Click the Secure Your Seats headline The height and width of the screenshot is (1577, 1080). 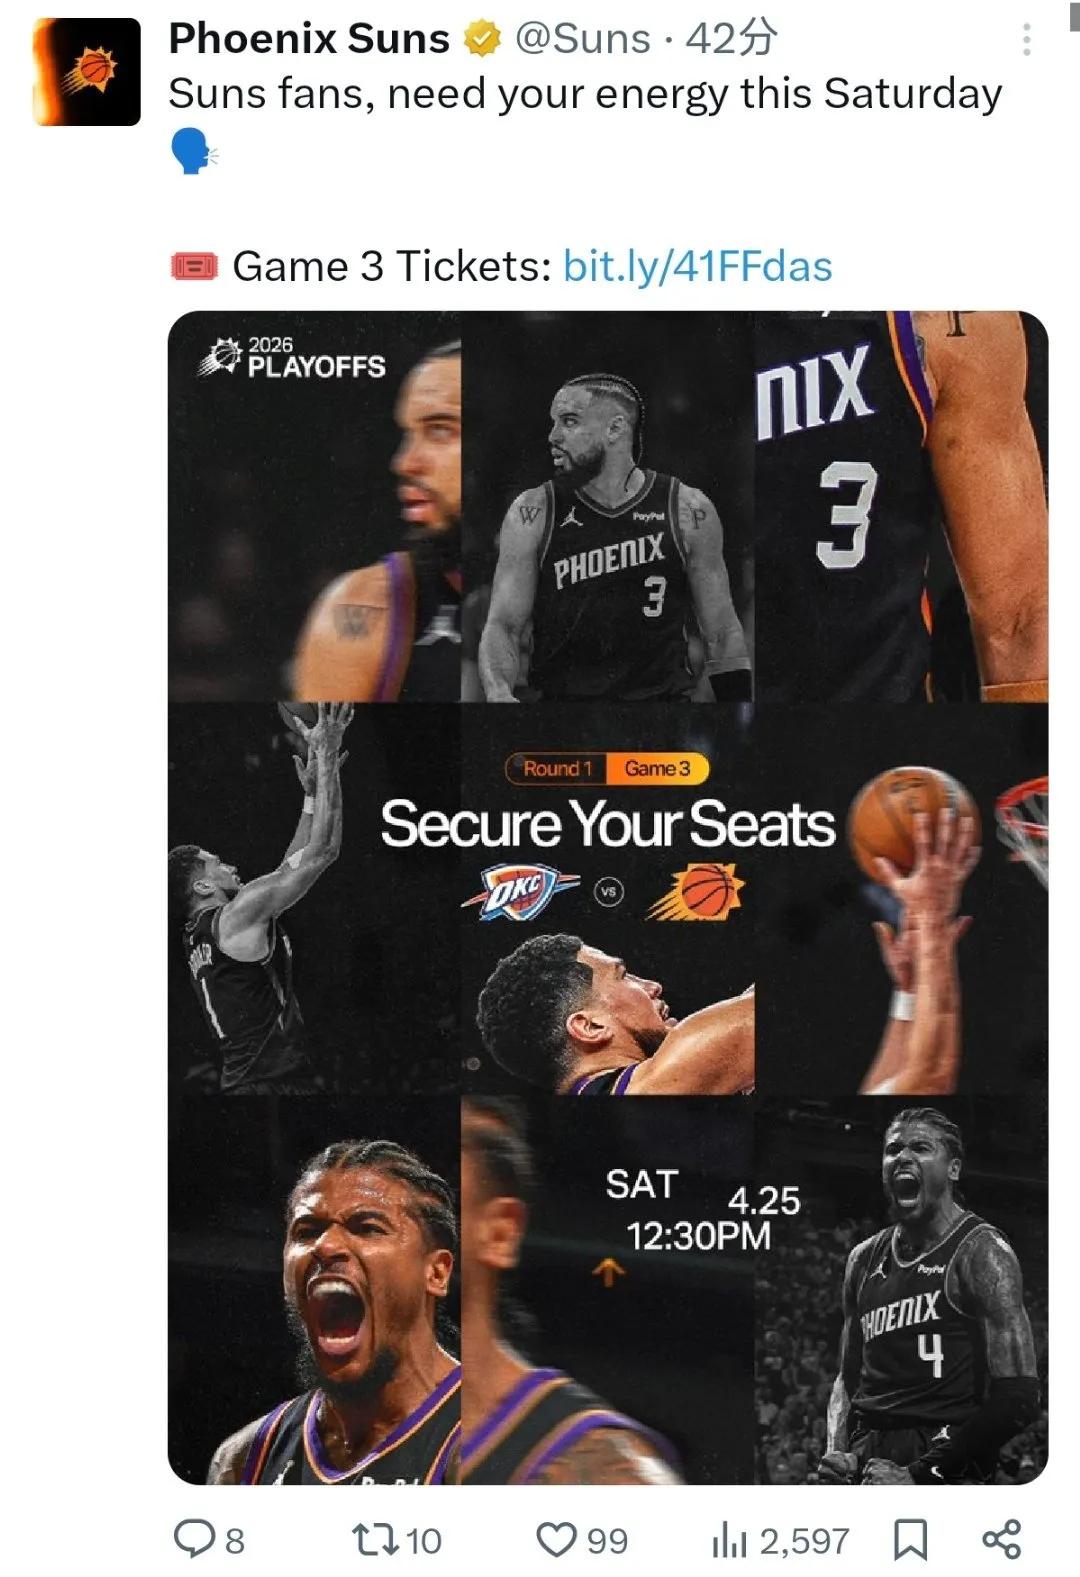[x=607, y=825]
